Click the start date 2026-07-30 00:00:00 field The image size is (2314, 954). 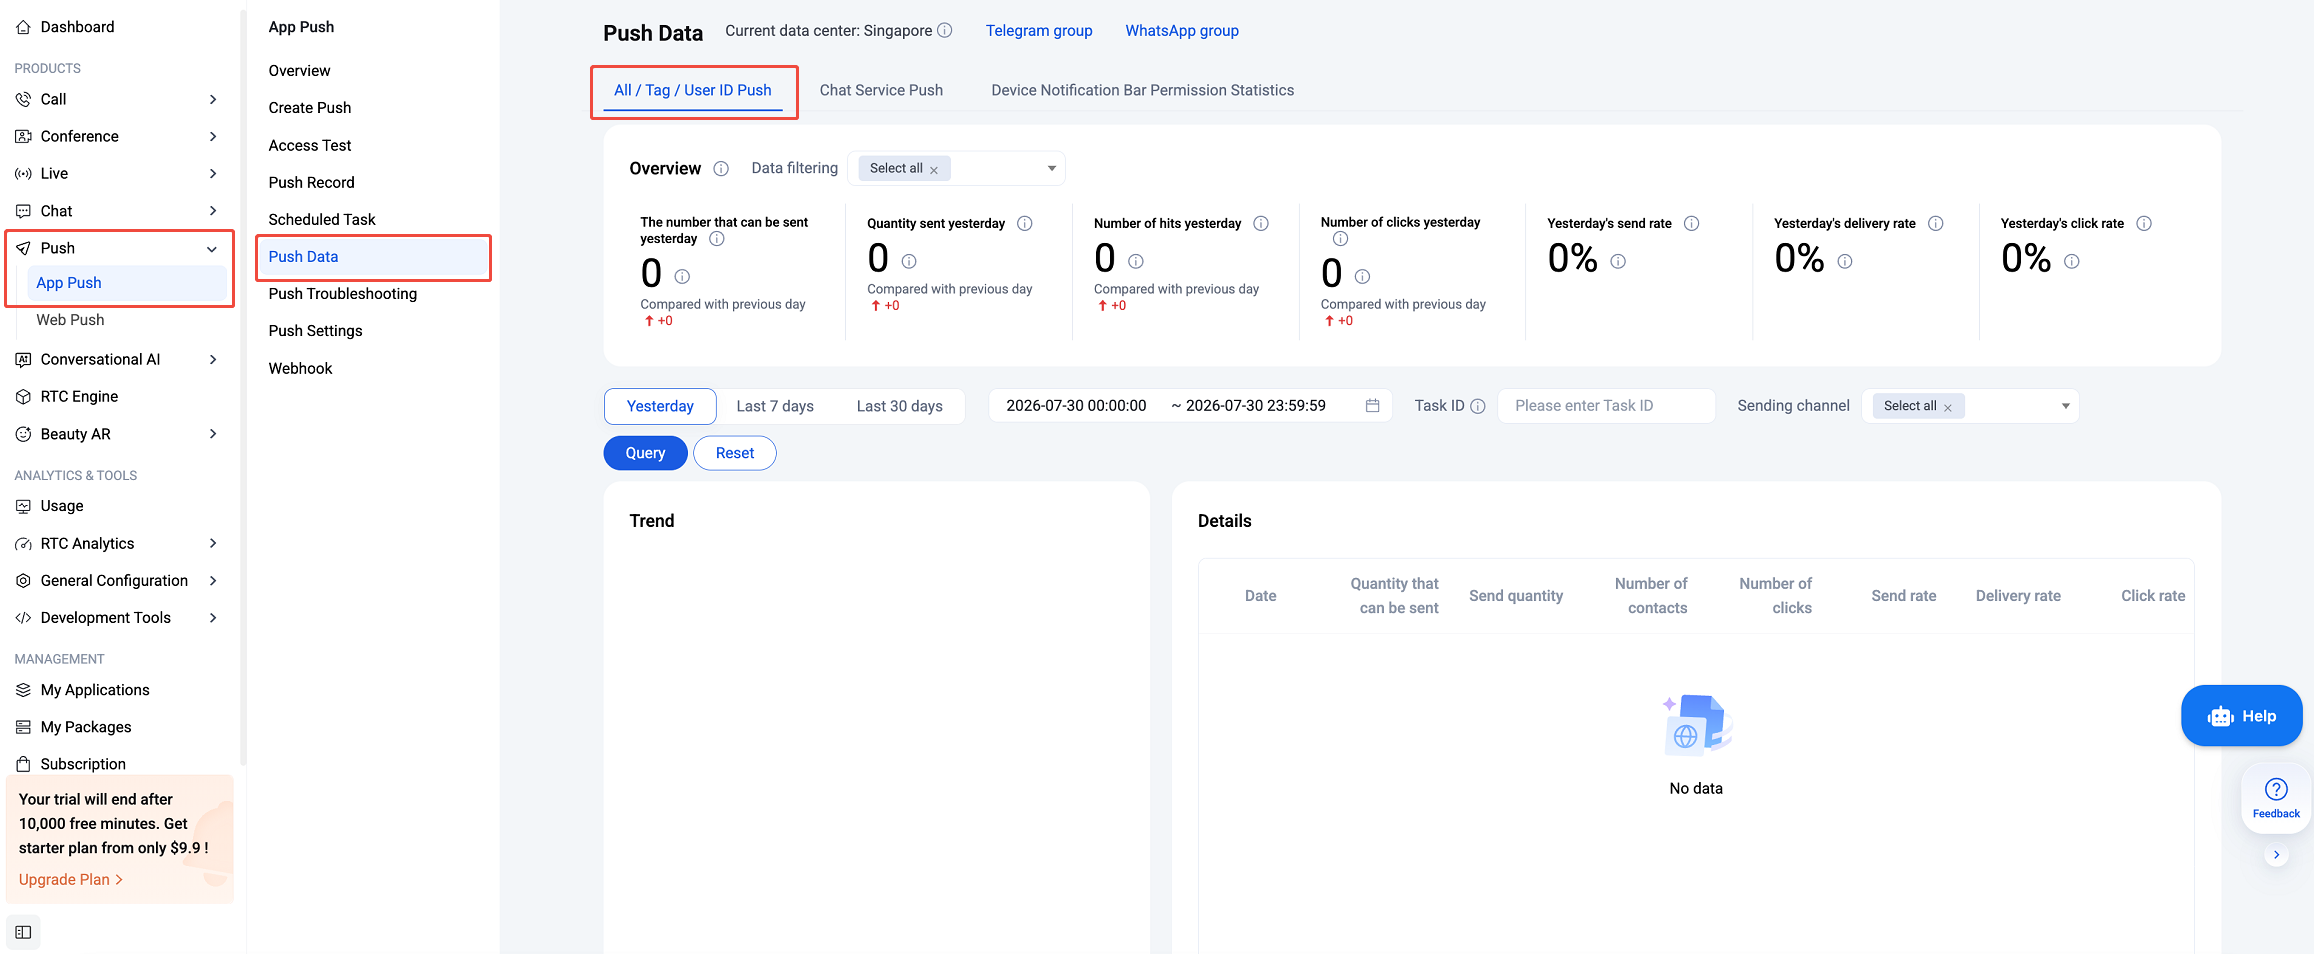[1076, 406]
